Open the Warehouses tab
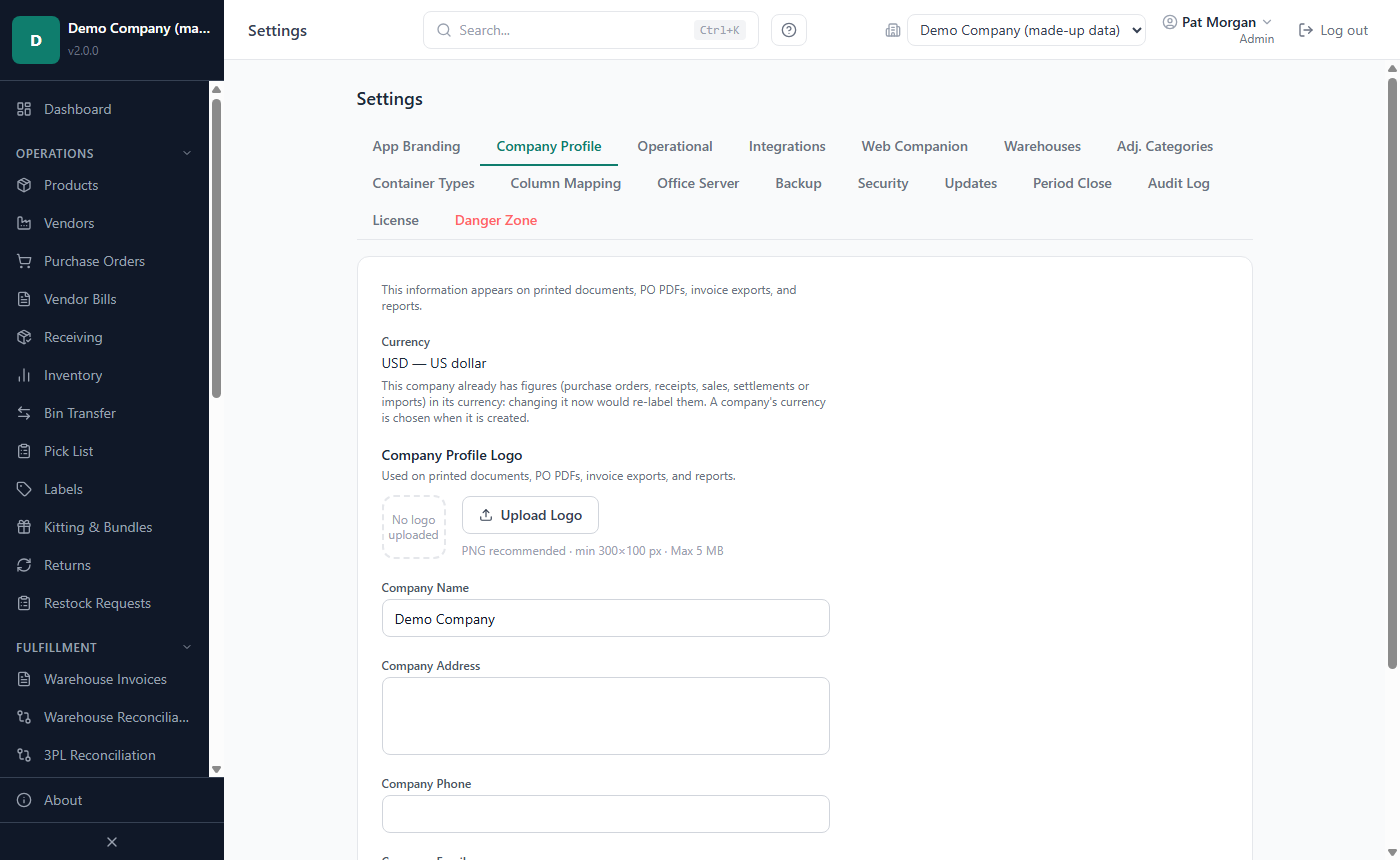1400x860 pixels. [1042, 146]
